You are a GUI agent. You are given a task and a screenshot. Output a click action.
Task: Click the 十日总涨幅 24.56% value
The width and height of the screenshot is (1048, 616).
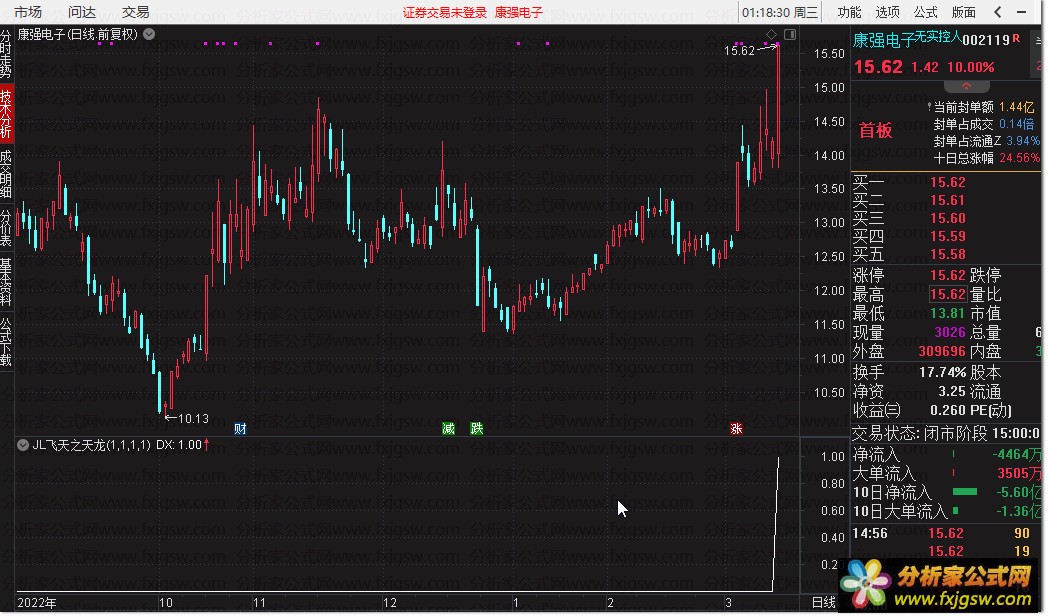coord(1019,158)
